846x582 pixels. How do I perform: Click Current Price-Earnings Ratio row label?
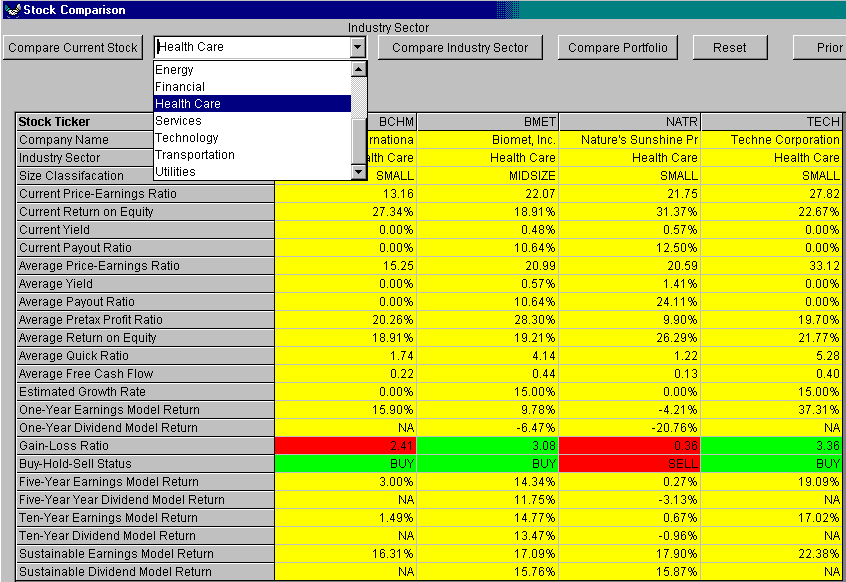145,194
